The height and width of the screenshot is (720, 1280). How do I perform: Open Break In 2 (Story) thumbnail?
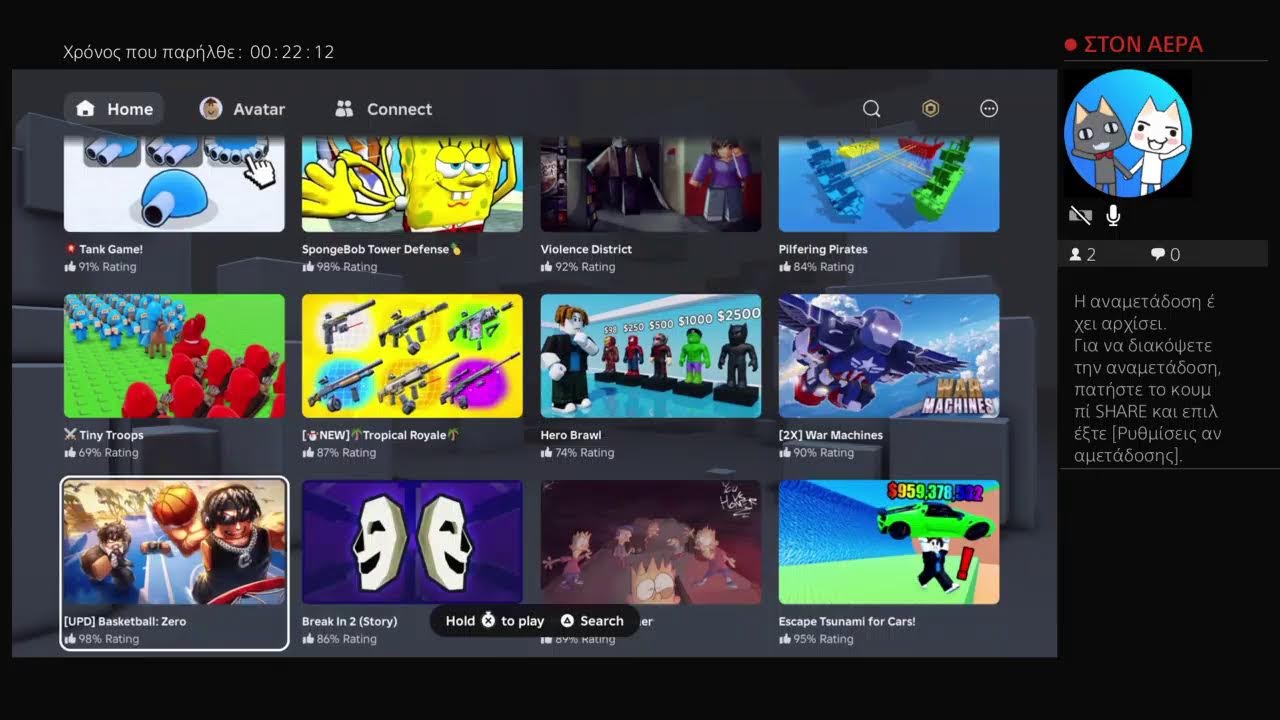(412, 542)
